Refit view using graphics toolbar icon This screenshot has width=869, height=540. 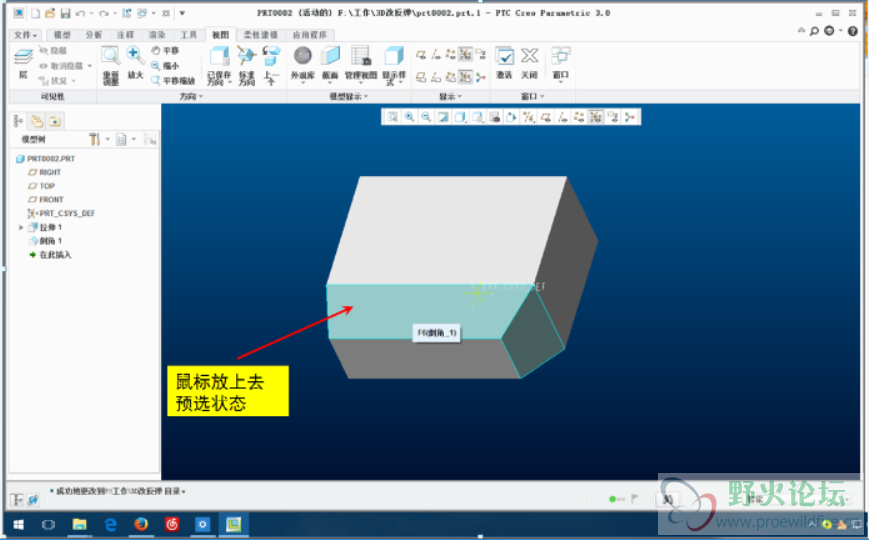tap(392, 117)
